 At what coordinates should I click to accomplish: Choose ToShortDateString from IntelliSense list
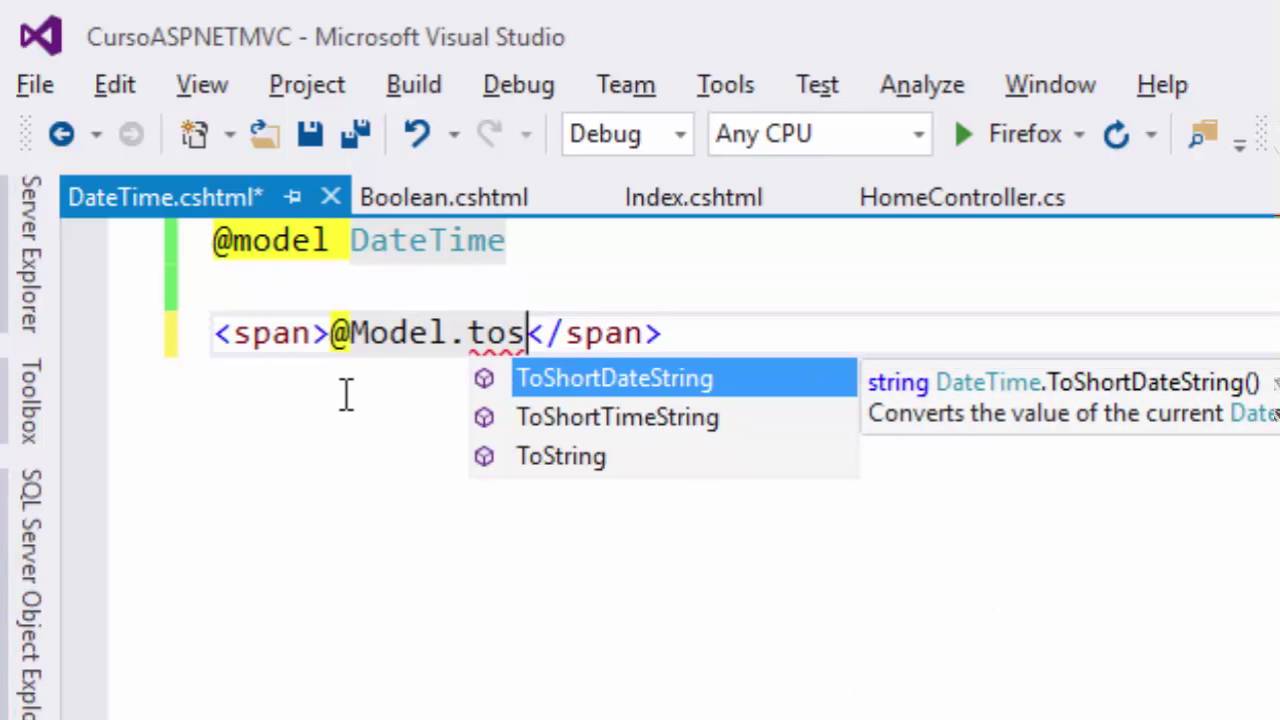click(685, 379)
